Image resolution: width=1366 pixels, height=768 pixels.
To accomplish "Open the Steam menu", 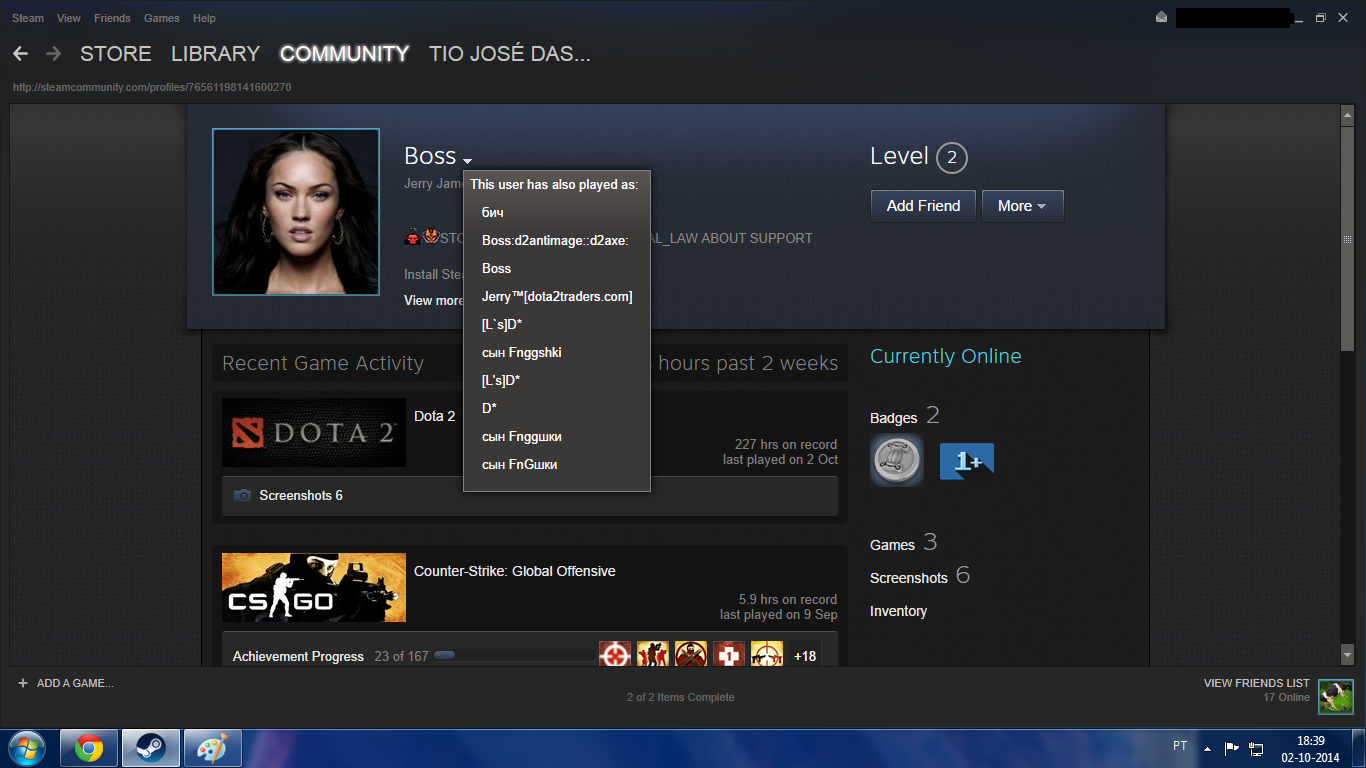I will click(x=28, y=18).
